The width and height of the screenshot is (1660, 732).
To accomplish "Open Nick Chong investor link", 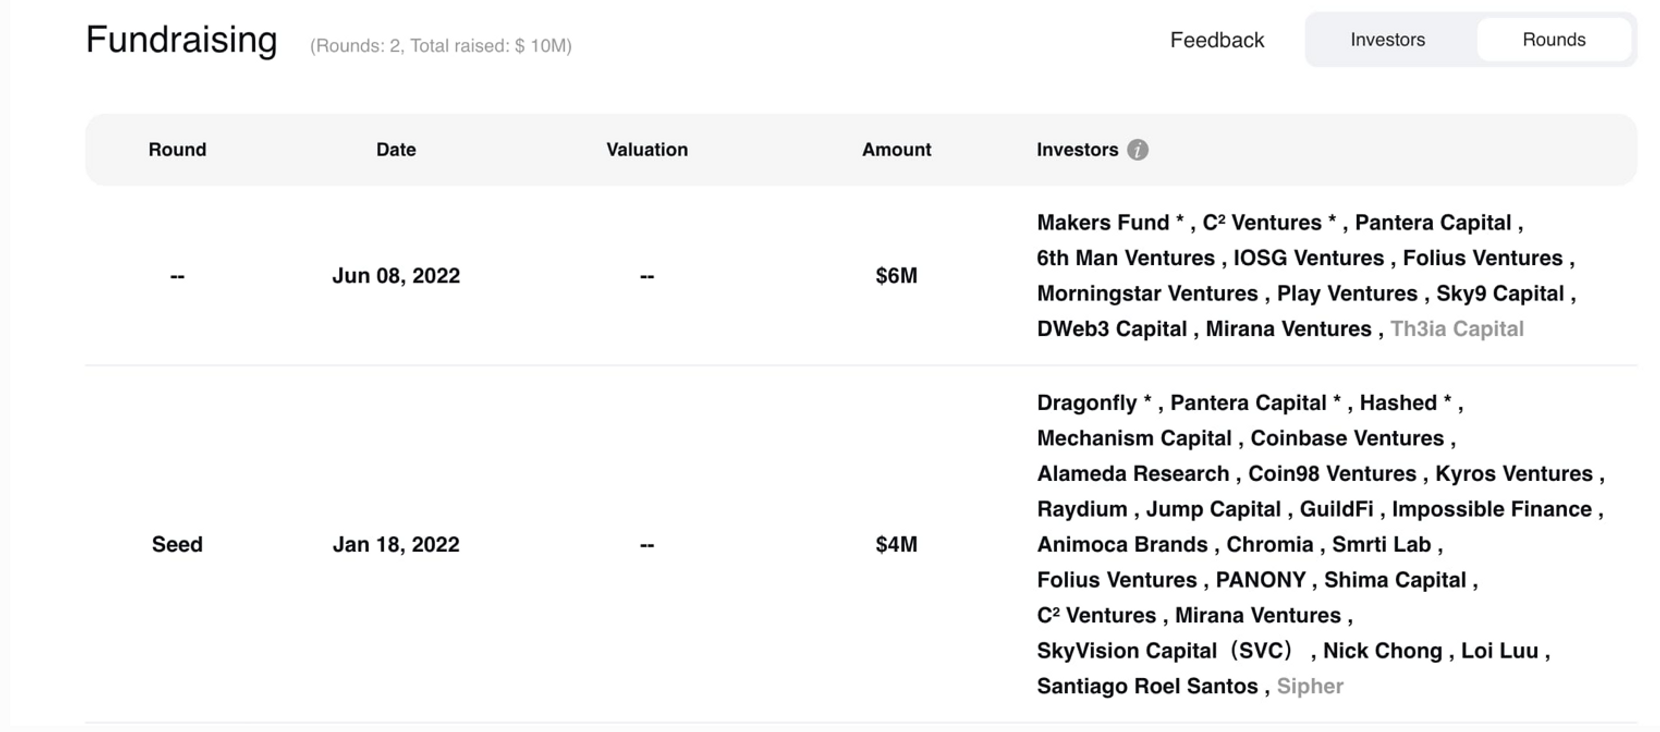I will pos(1382,651).
